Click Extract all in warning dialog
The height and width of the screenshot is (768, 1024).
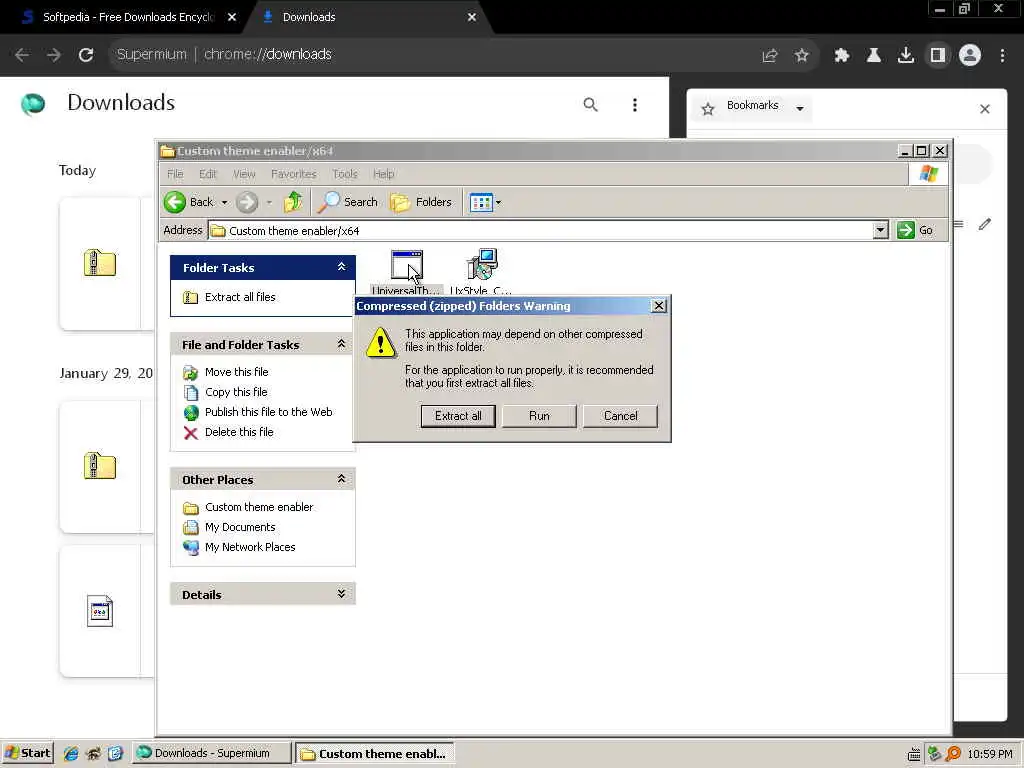458,416
